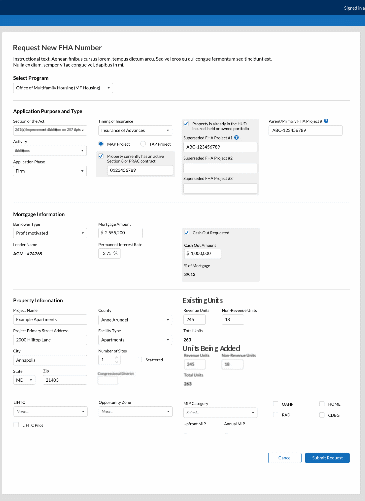Select the first selected FHA Project radio button

(x=101, y=144)
